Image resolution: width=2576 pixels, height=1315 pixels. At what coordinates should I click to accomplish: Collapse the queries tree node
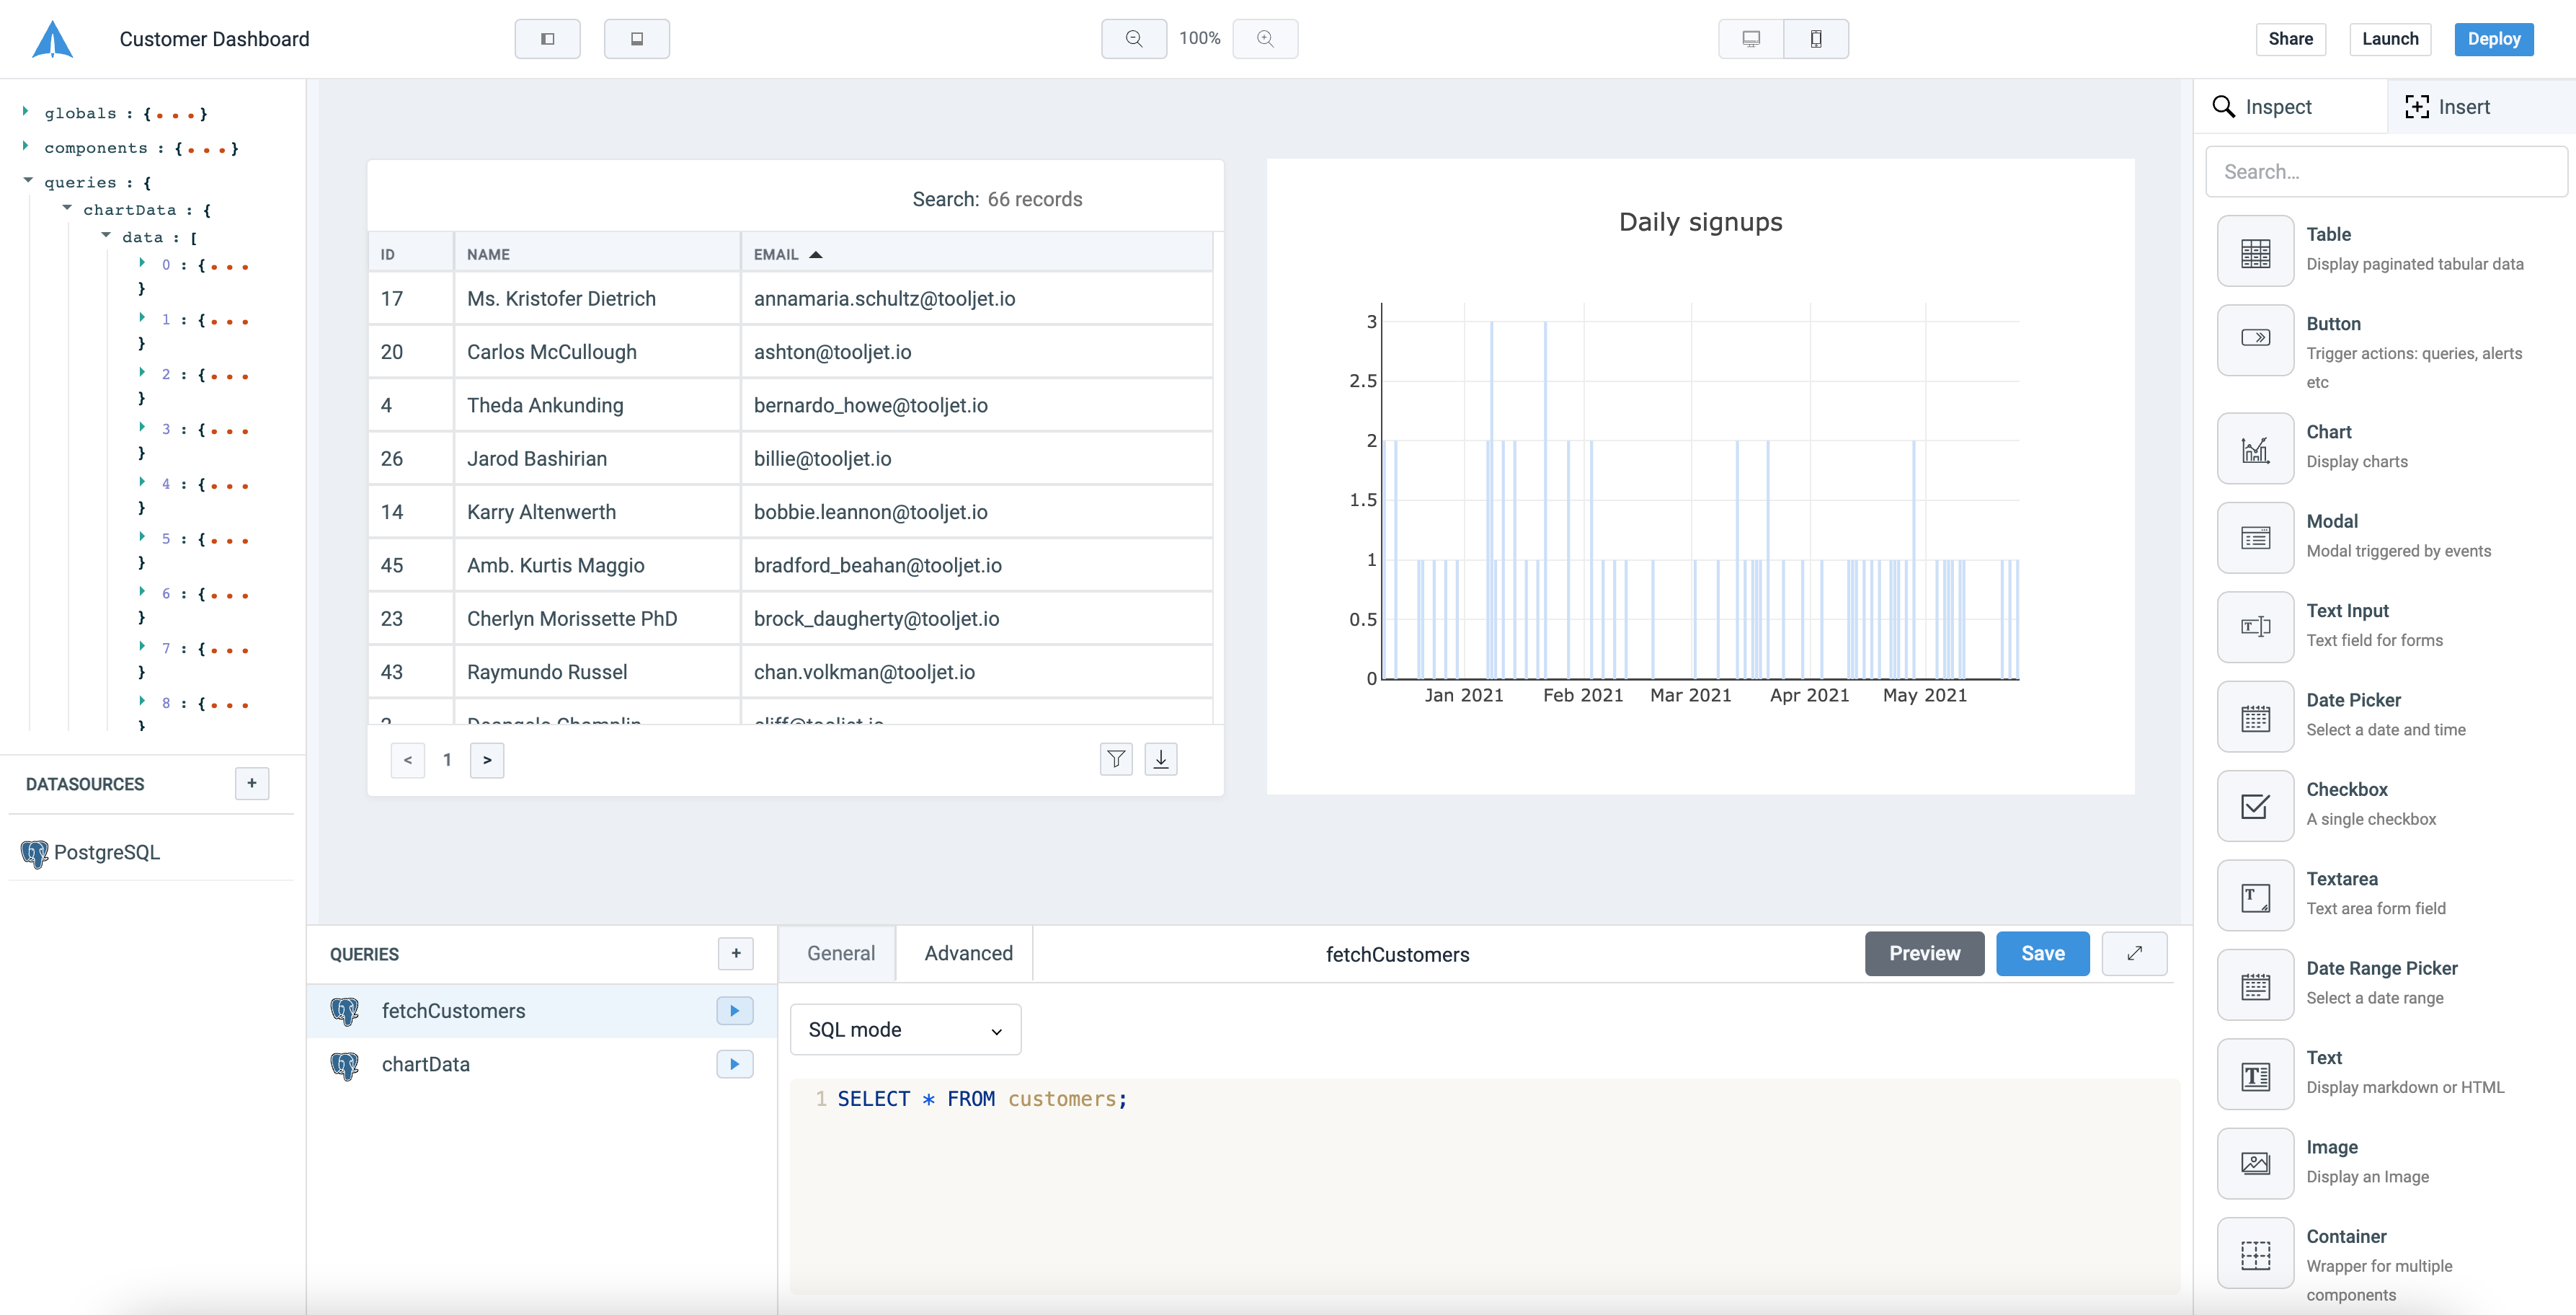click(28, 181)
